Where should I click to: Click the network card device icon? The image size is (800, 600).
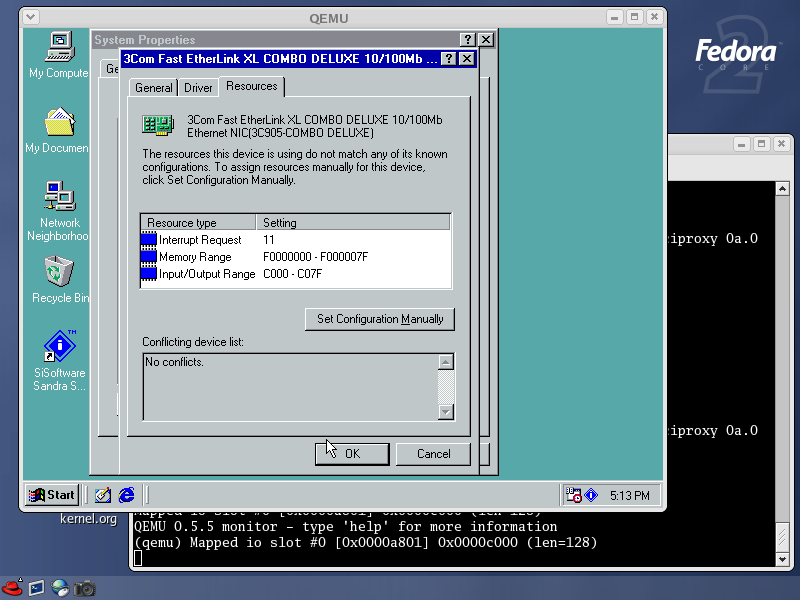click(x=158, y=126)
